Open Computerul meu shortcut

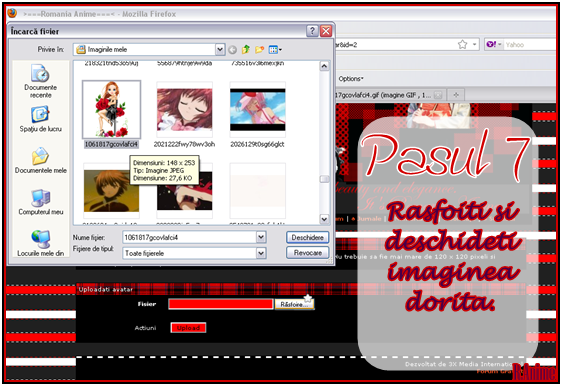[x=41, y=202]
